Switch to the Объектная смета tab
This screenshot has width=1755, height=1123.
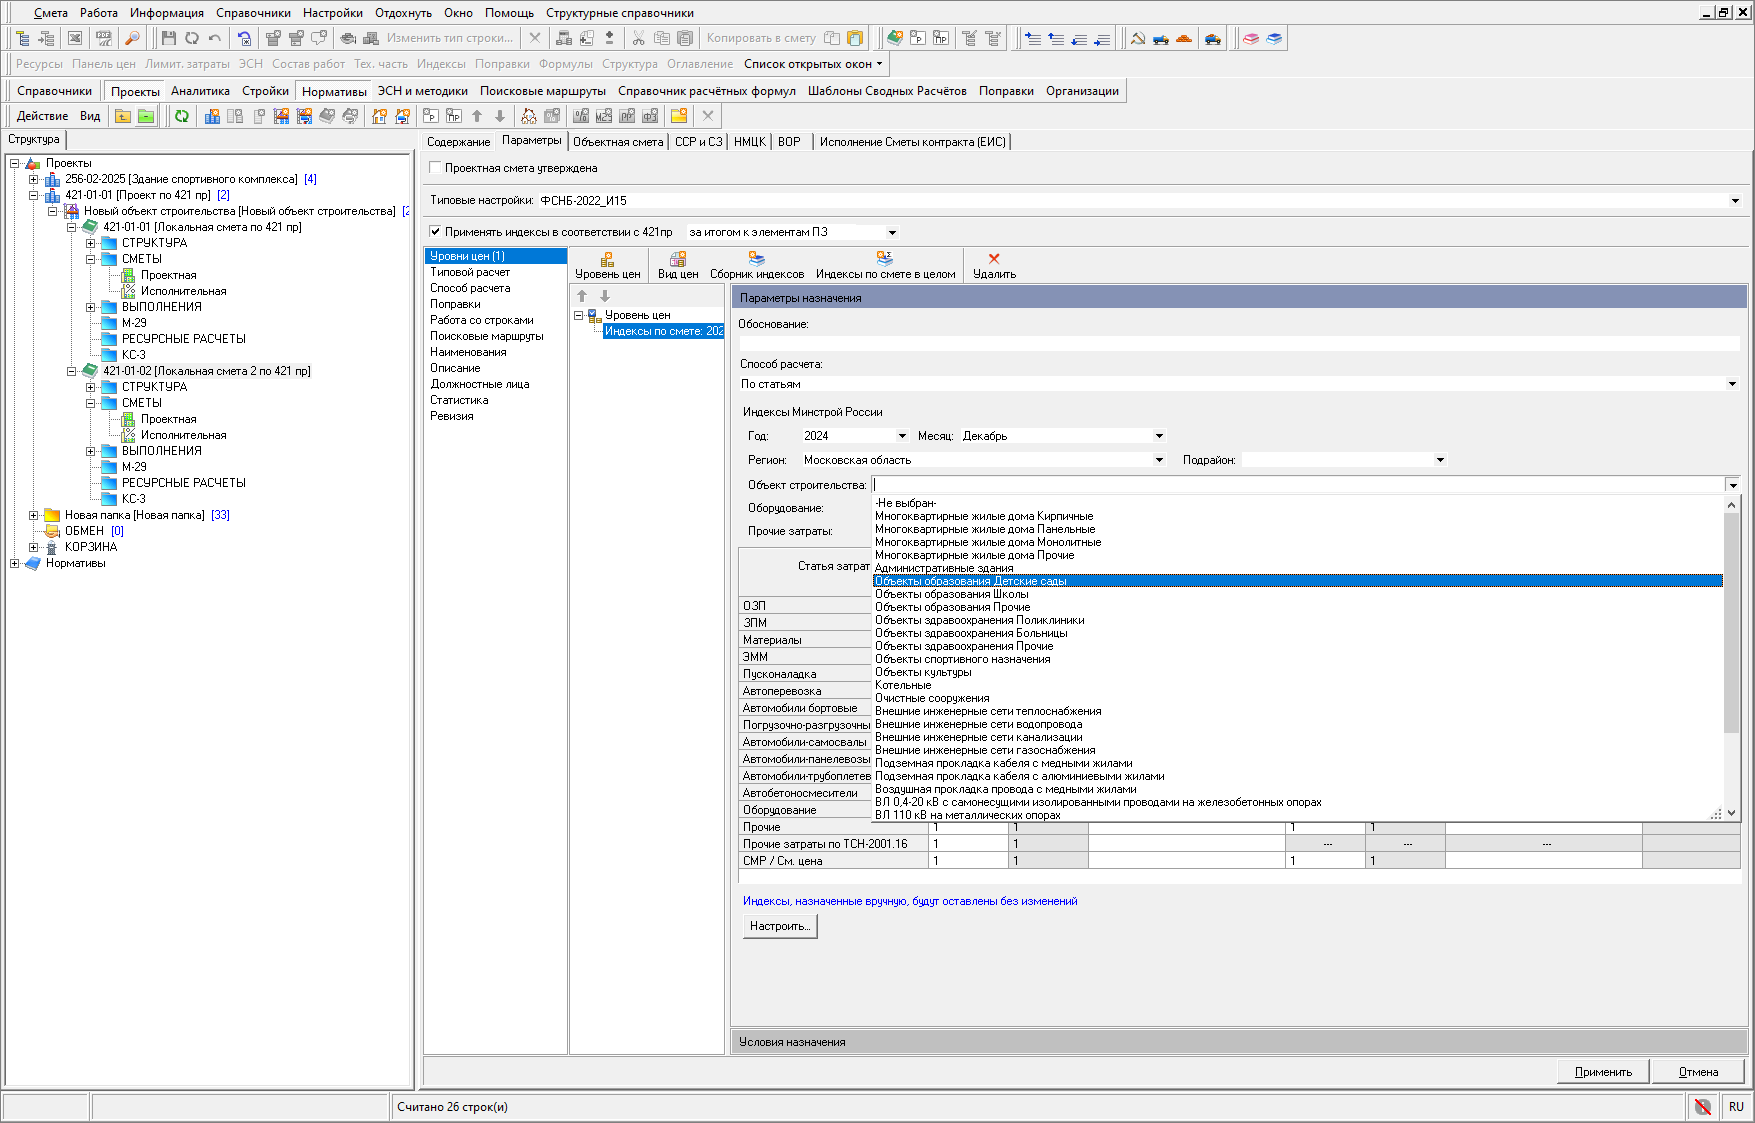[618, 142]
